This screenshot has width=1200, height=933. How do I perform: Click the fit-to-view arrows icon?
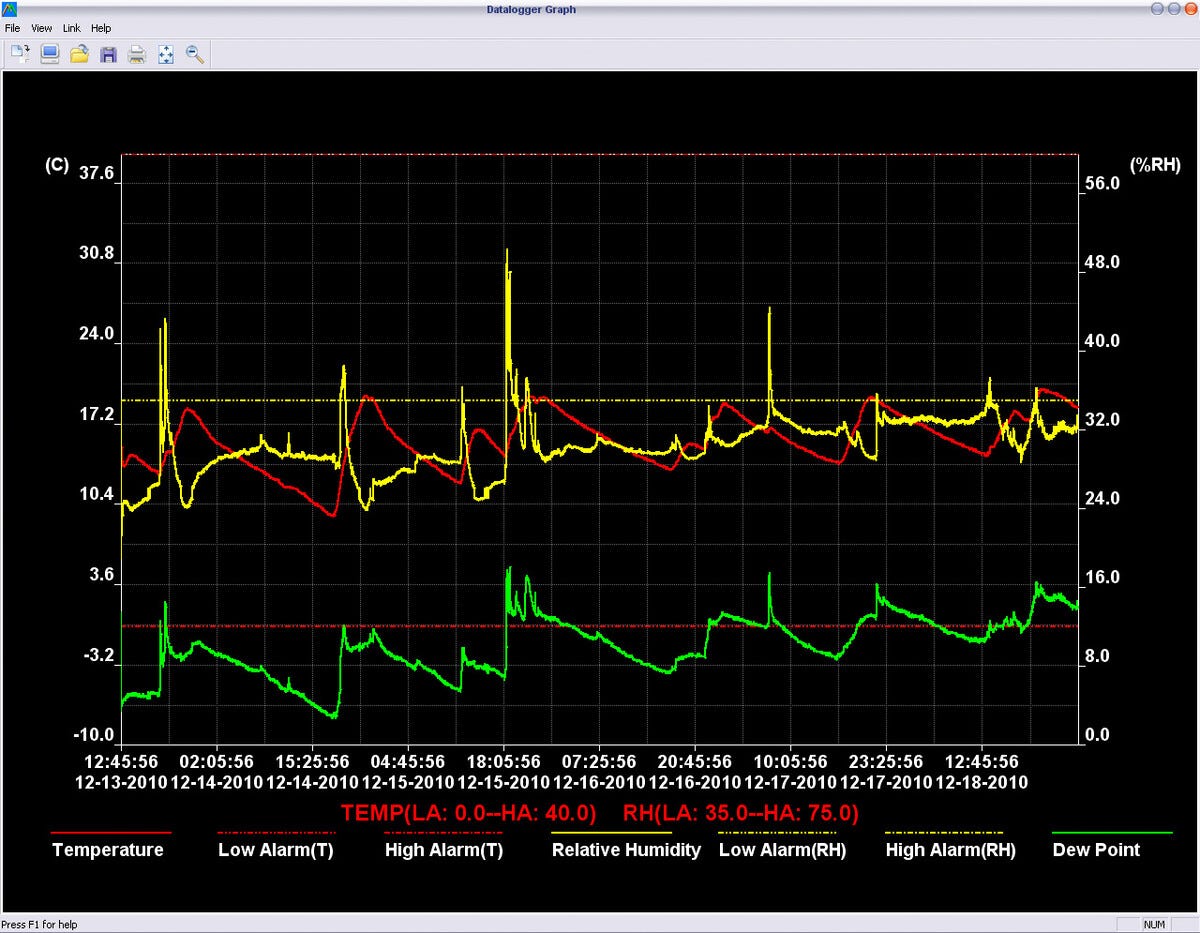pos(166,54)
